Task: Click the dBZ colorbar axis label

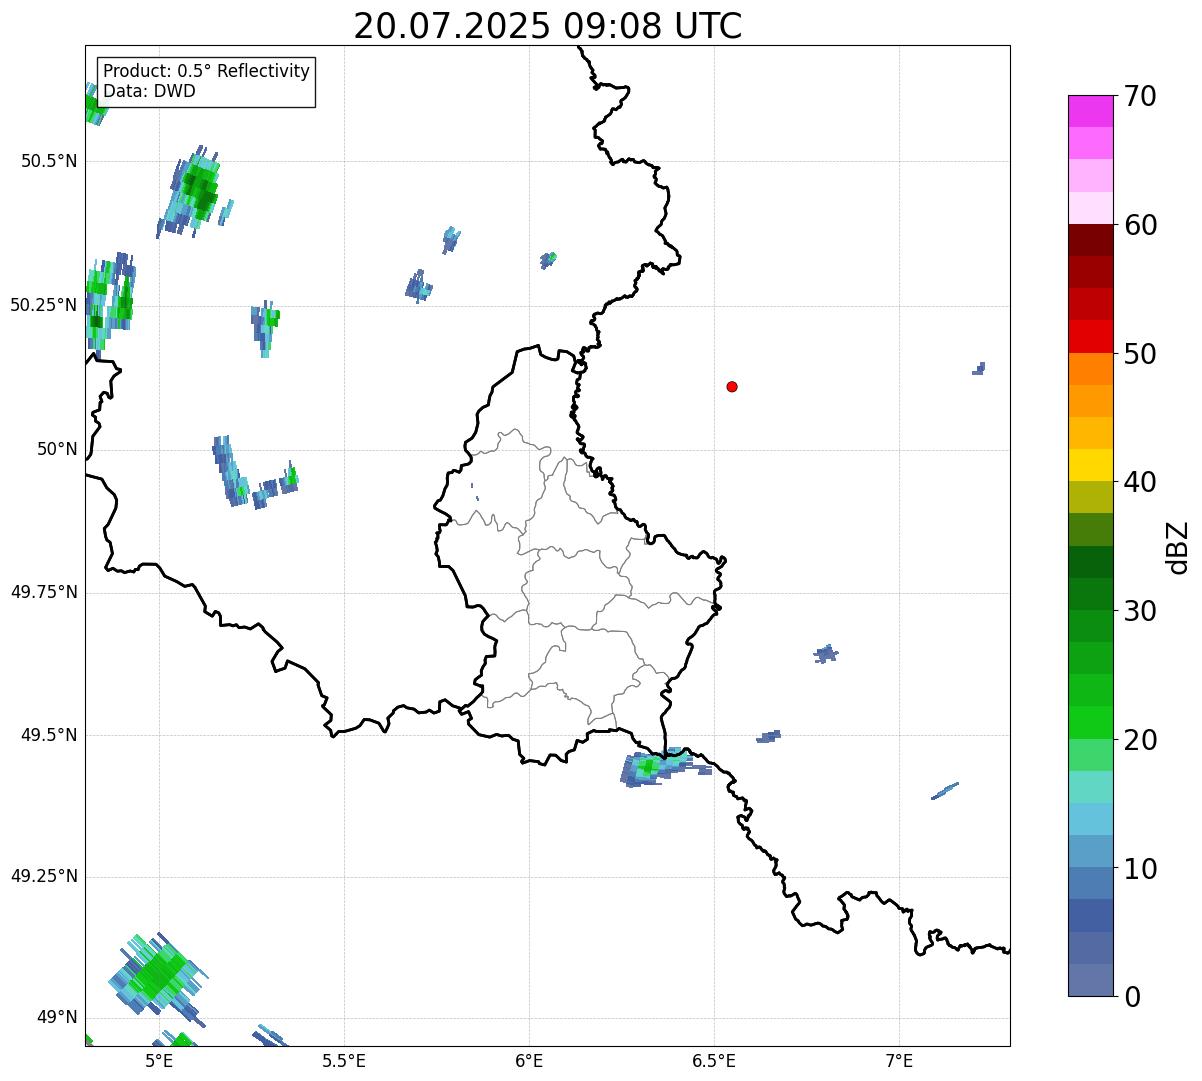Action: [x=1179, y=546]
